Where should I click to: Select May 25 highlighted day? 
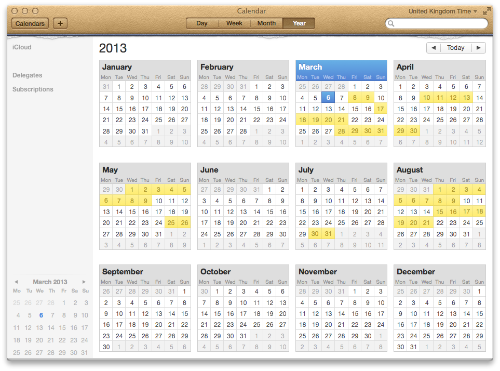[171, 222]
